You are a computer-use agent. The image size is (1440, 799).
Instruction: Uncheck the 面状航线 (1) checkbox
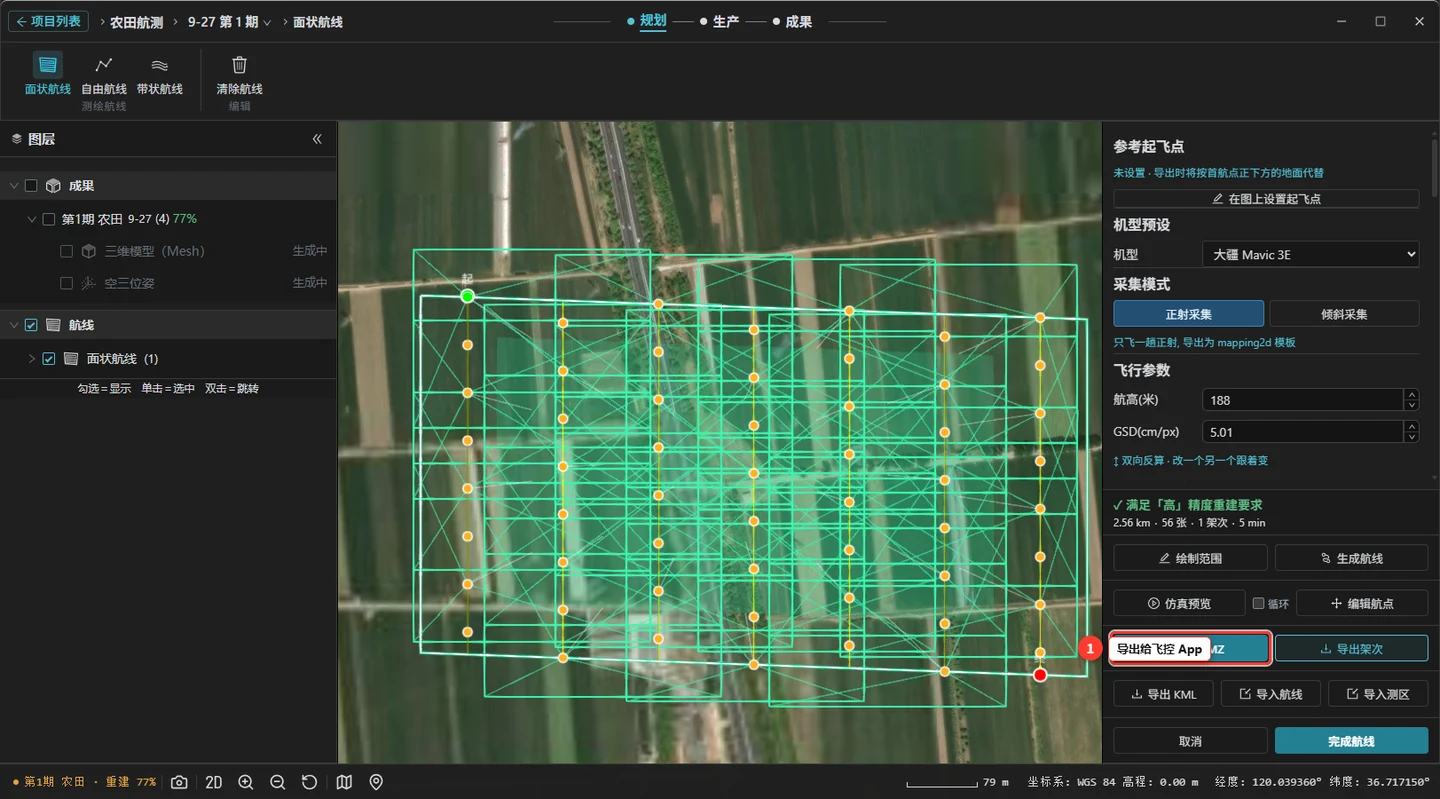click(49, 358)
